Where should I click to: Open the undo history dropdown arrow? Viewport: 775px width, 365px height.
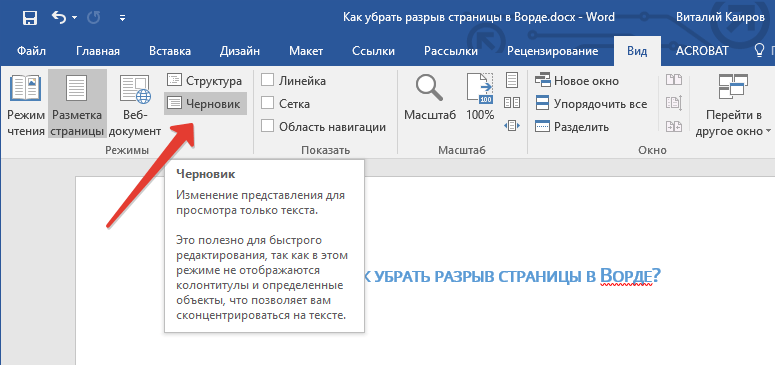[x=75, y=18]
